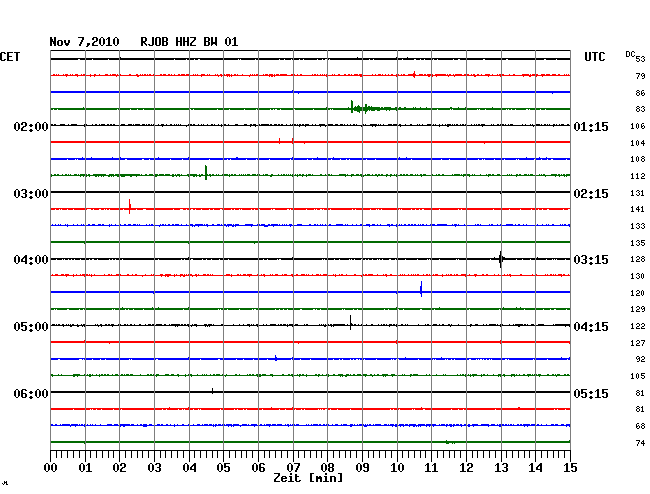Click the black spike on the 03:15 UTC trace
The width and height of the screenshot is (650, 494).
pos(501,259)
